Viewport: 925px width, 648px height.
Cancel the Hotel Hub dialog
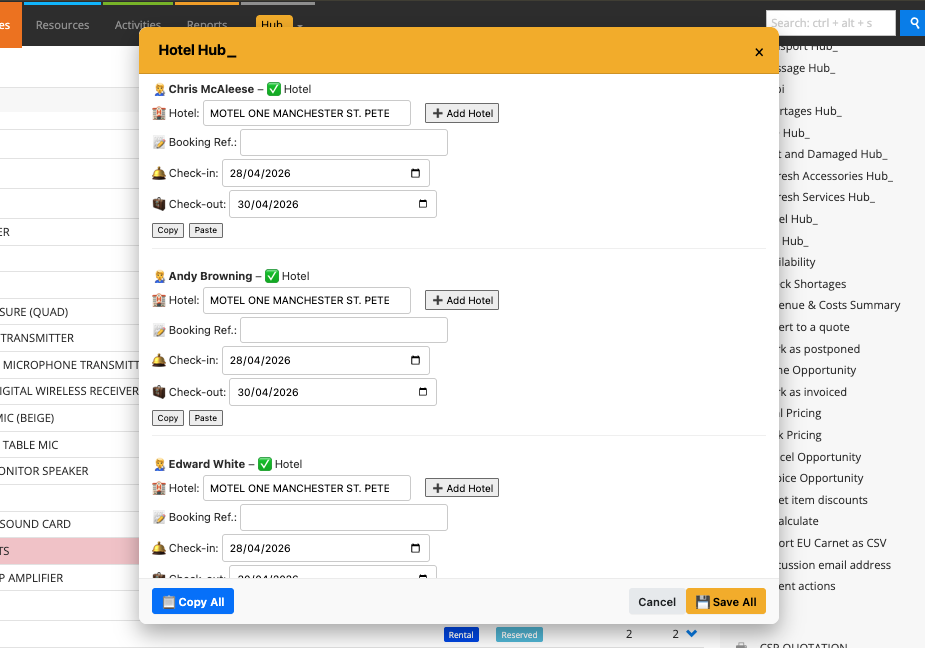coord(657,601)
